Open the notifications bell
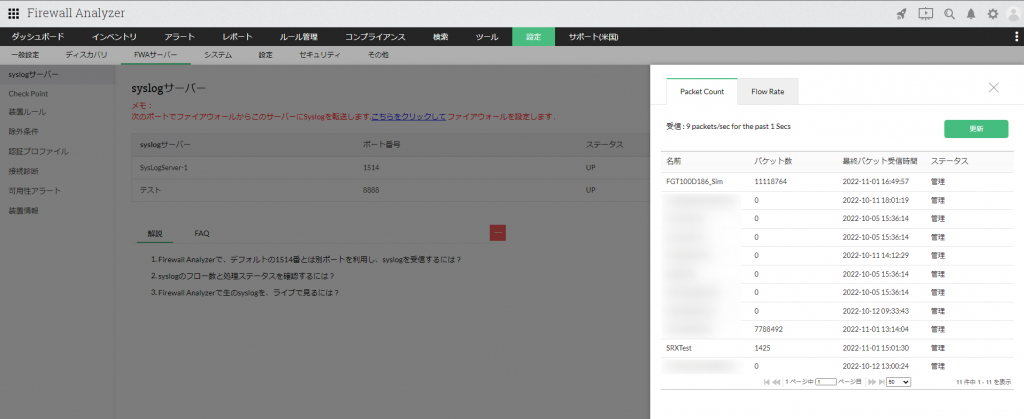Image resolution: width=1024 pixels, height=419 pixels. coord(971,13)
